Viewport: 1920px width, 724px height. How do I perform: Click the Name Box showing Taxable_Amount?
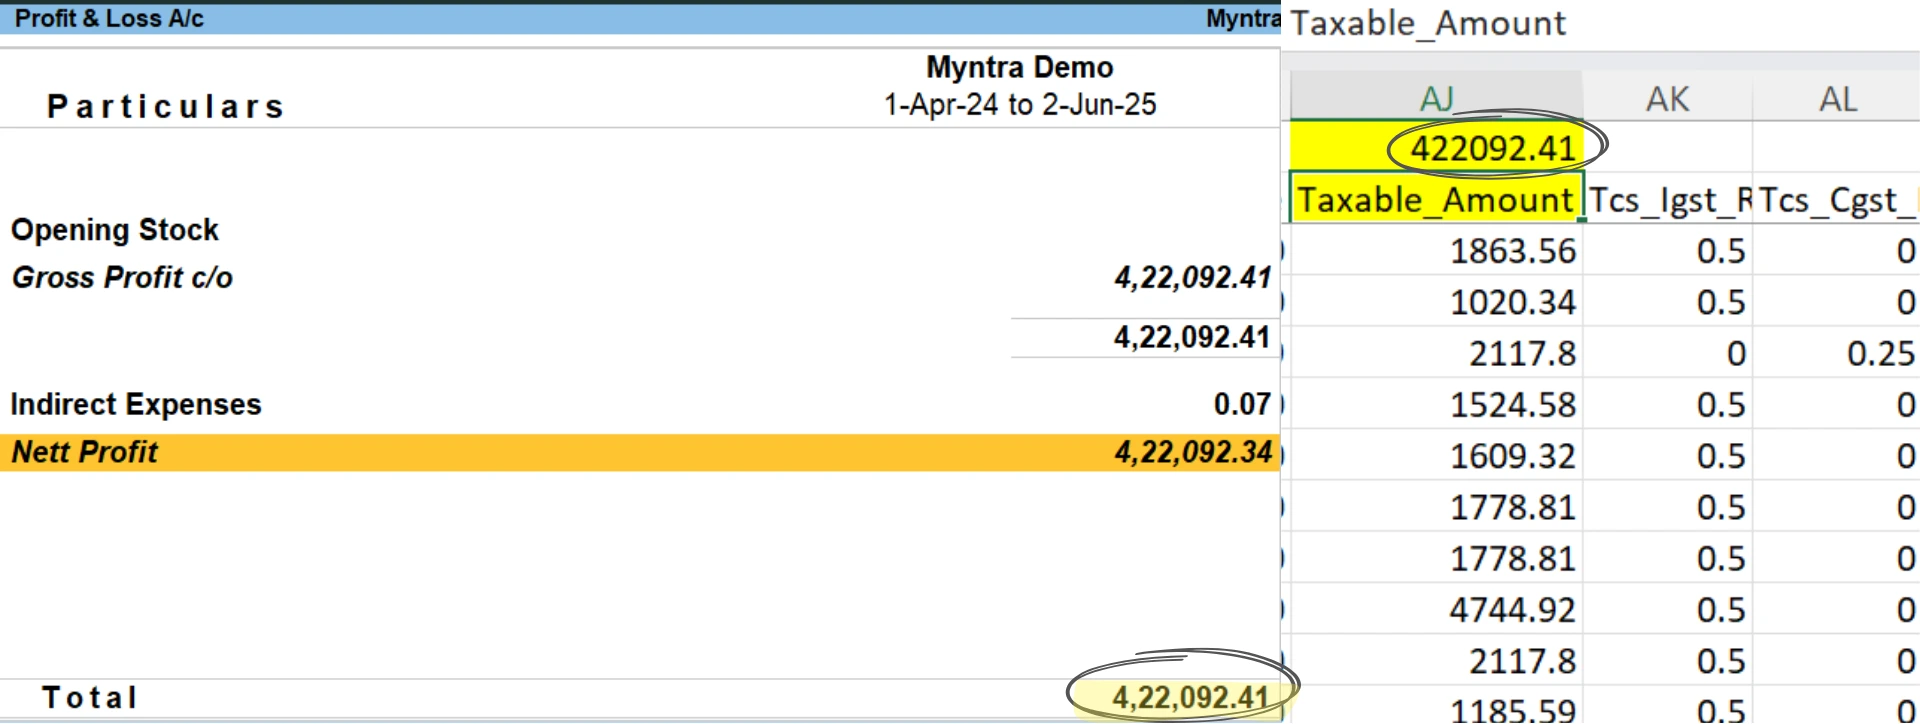(1428, 23)
